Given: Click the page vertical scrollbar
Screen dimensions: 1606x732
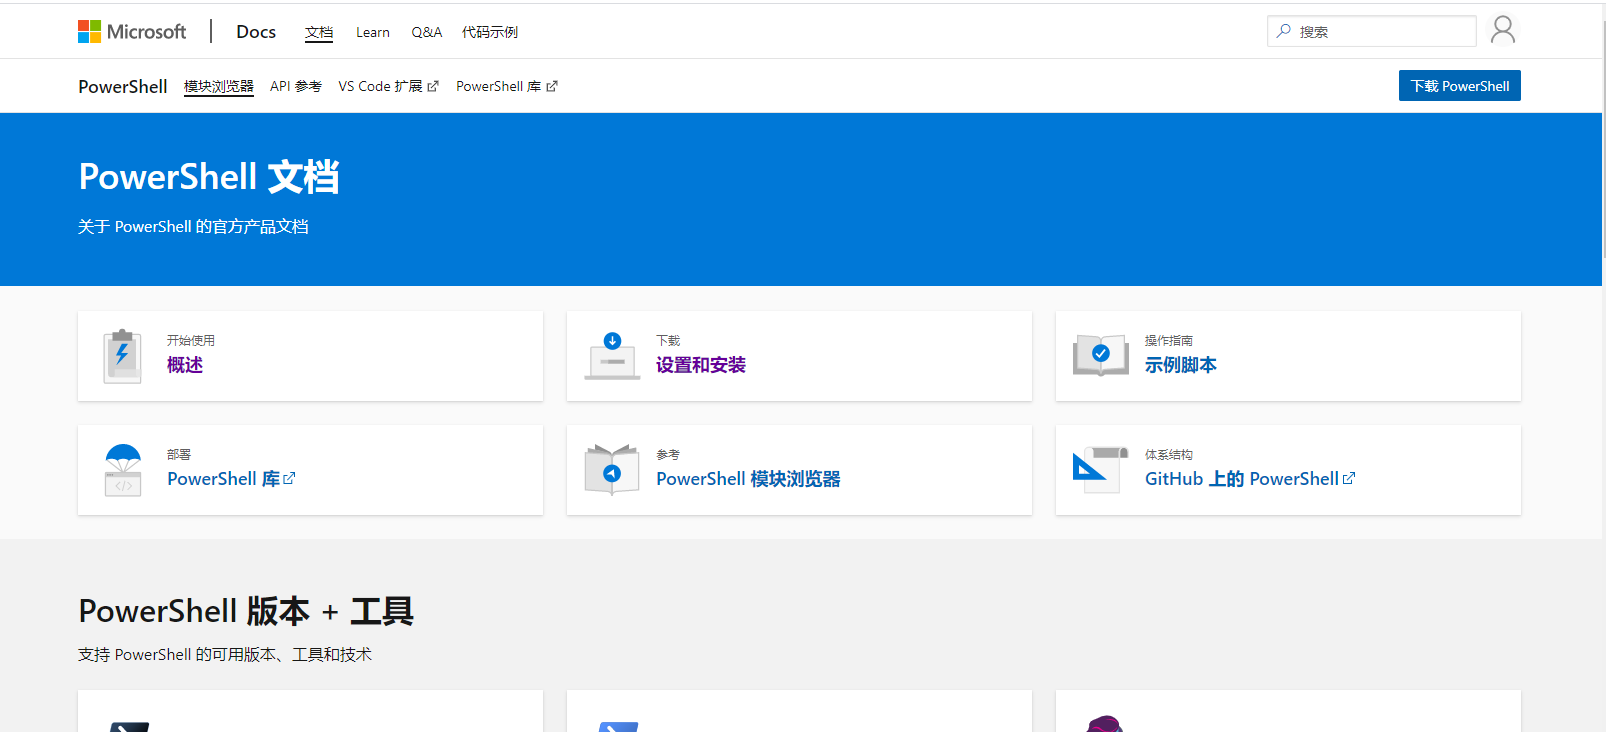Looking at the screenshot, I should 1602,140.
